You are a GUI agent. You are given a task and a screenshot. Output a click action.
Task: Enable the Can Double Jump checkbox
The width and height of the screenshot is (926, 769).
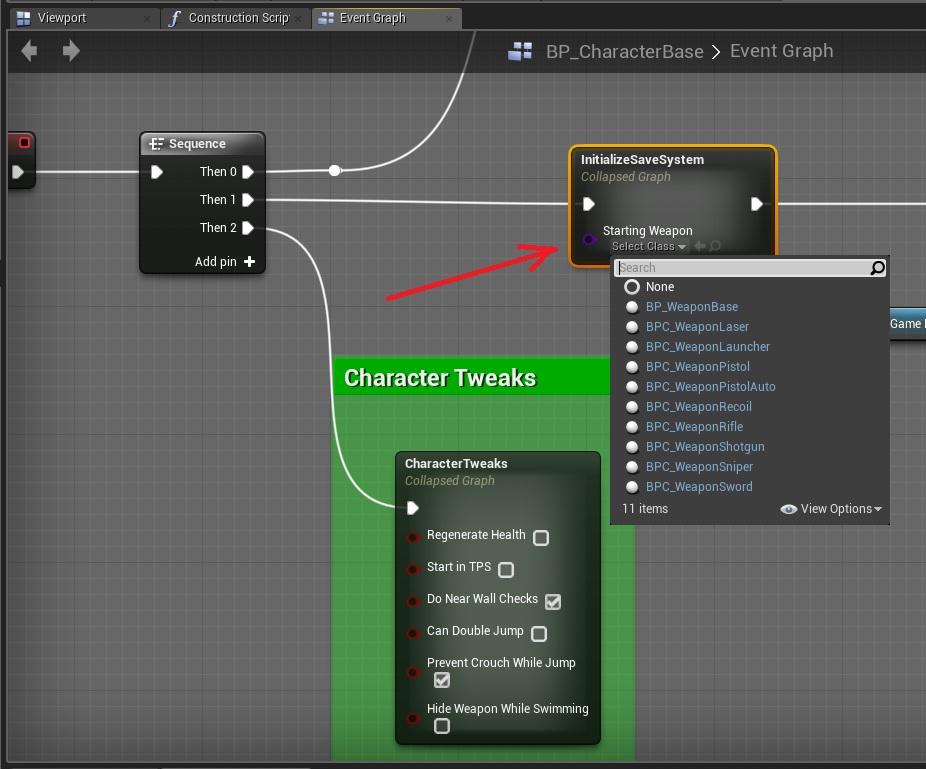[x=539, y=634]
